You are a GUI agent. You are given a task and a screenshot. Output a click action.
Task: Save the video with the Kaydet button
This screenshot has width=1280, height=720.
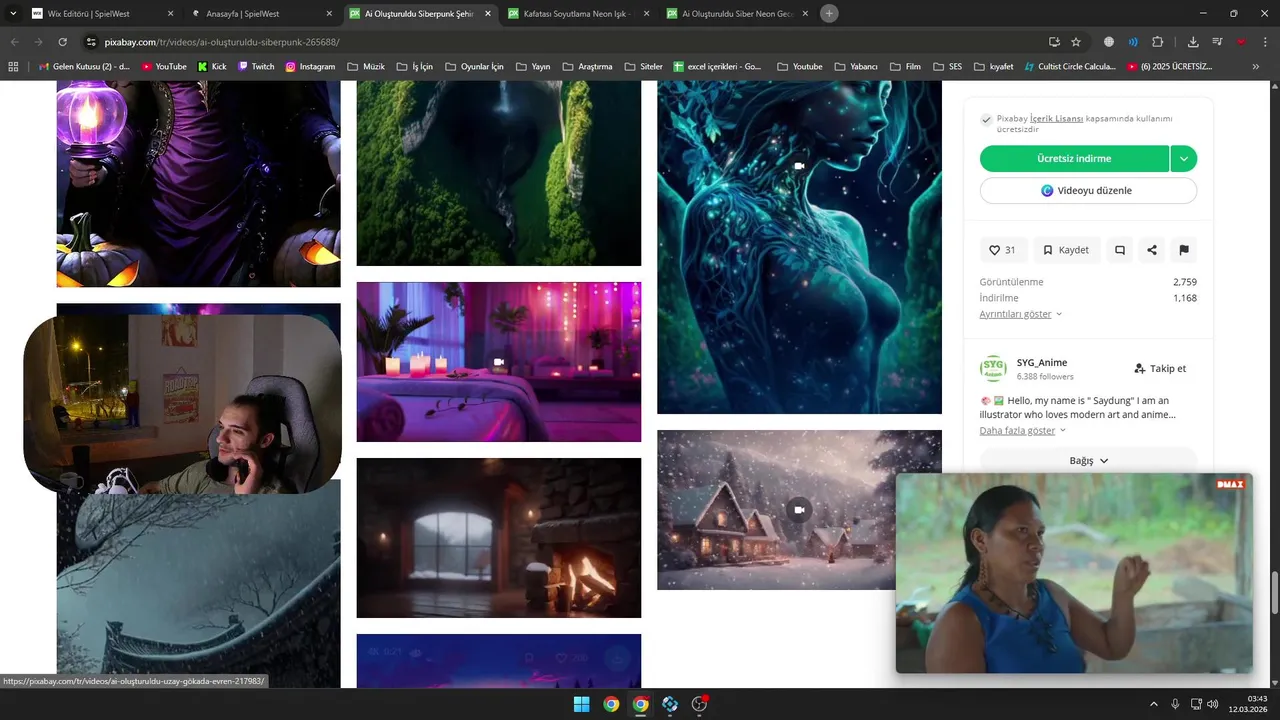[x=1066, y=250]
